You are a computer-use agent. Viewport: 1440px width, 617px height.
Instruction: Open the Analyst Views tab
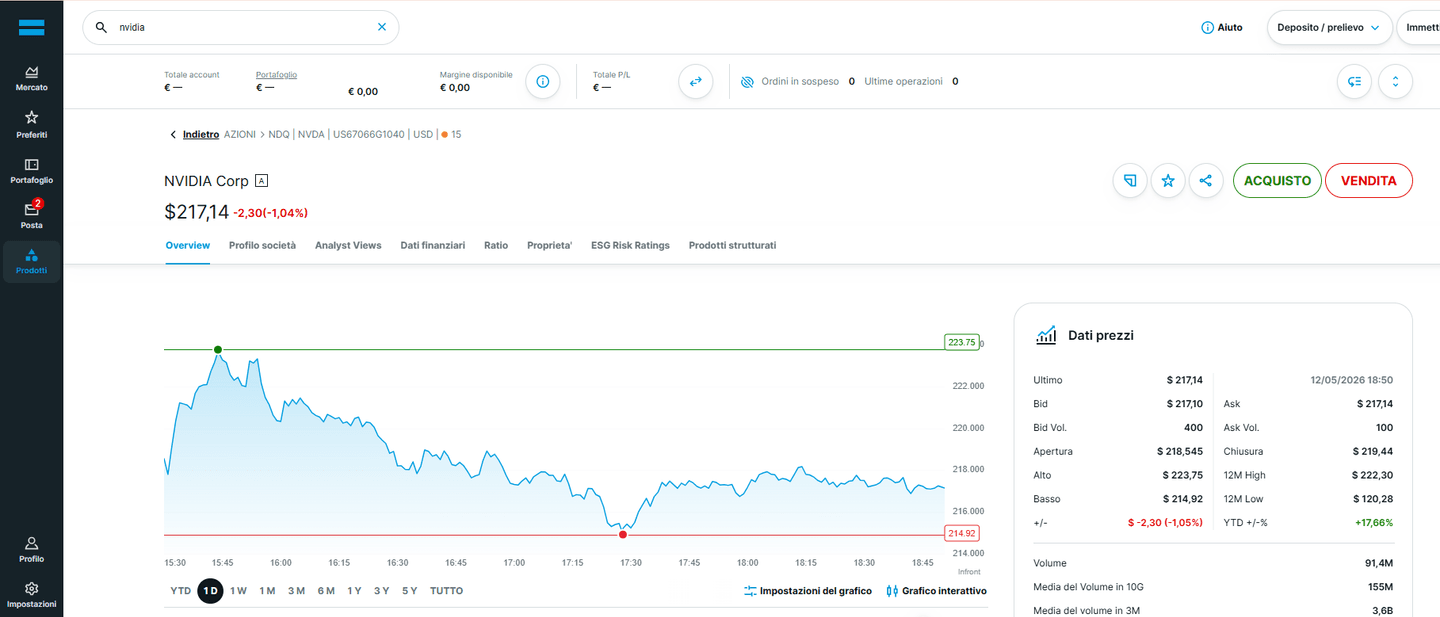348,245
